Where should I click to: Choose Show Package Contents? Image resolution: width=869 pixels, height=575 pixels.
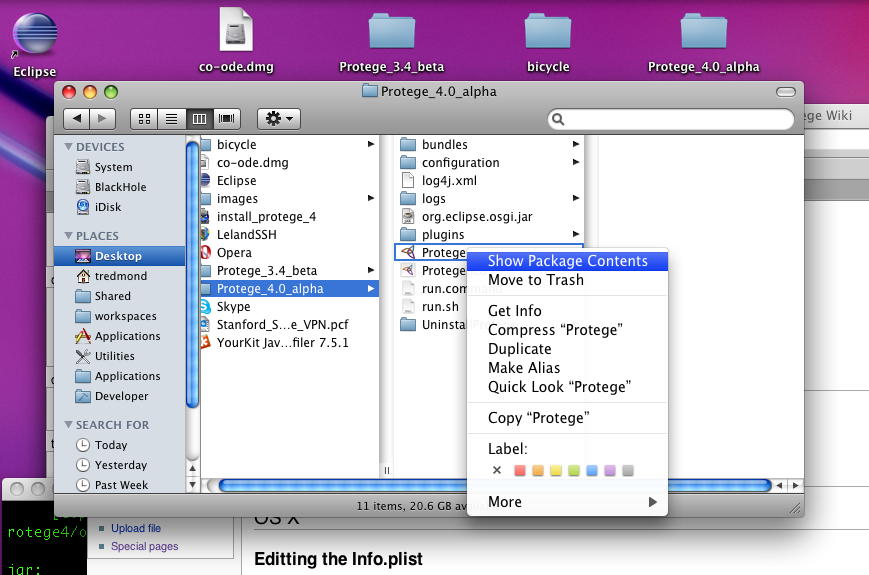(x=567, y=261)
